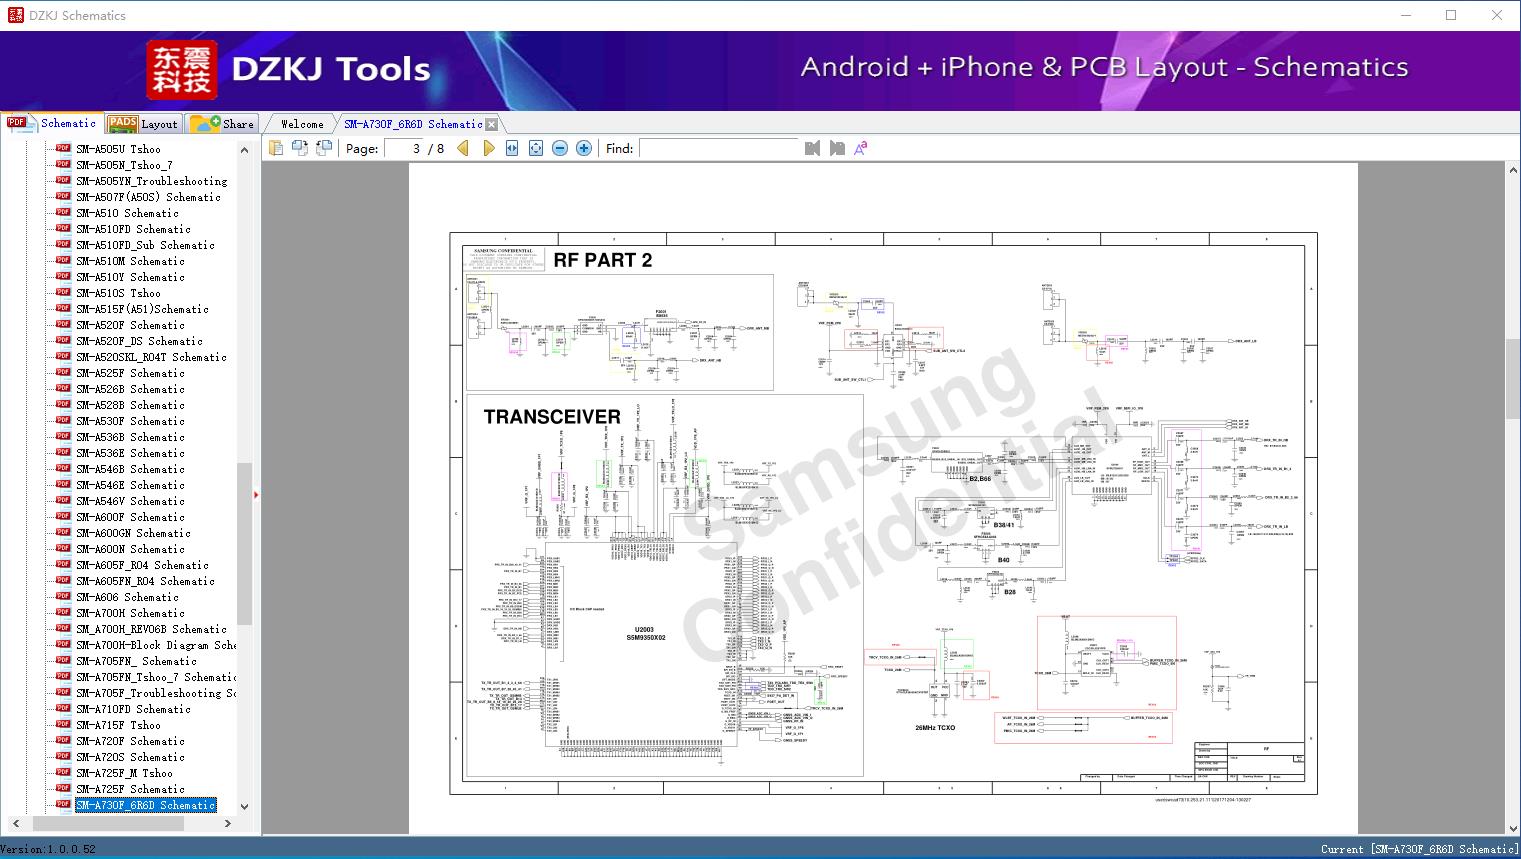Open SM-A725F_M Tshoo file
The width and height of the screenshot is (1521, 859).
pyautogui.click(x=124, y=773)
